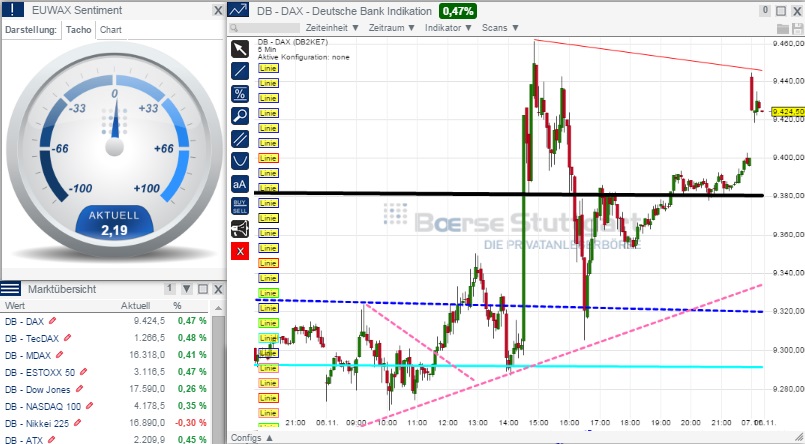Click the pencil icon beside DB - NASDAQ 100
Viewport: 805px width, 444px height.
click(89, 406)
